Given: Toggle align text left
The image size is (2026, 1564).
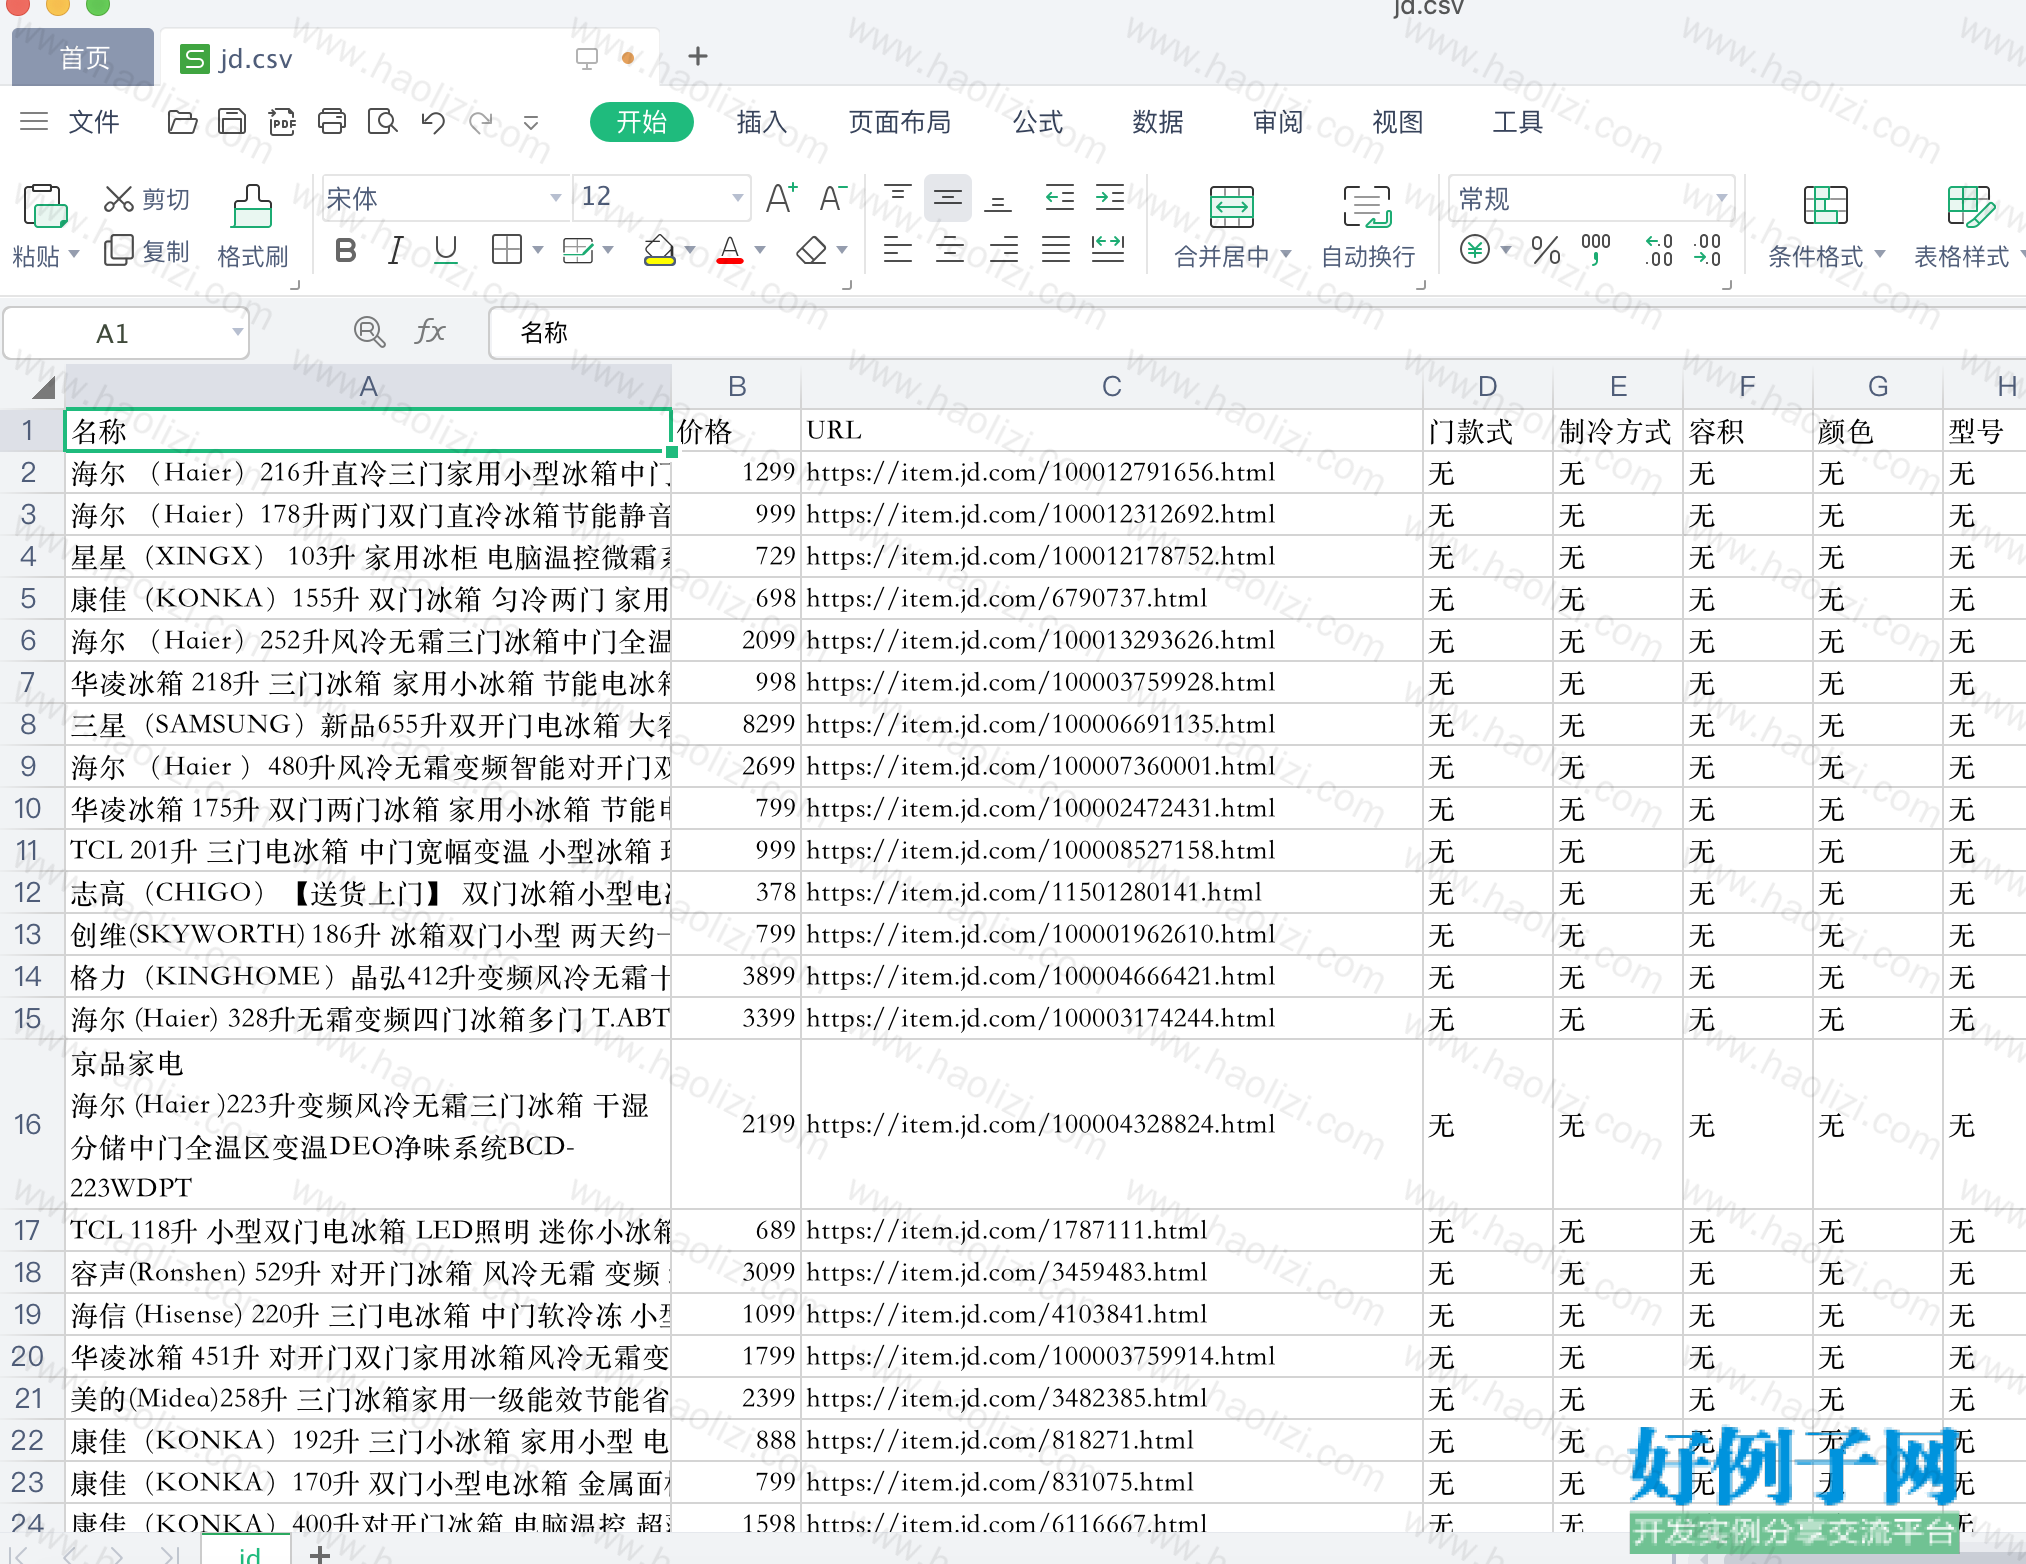Looking at the screenshot, I should [898, 249].
